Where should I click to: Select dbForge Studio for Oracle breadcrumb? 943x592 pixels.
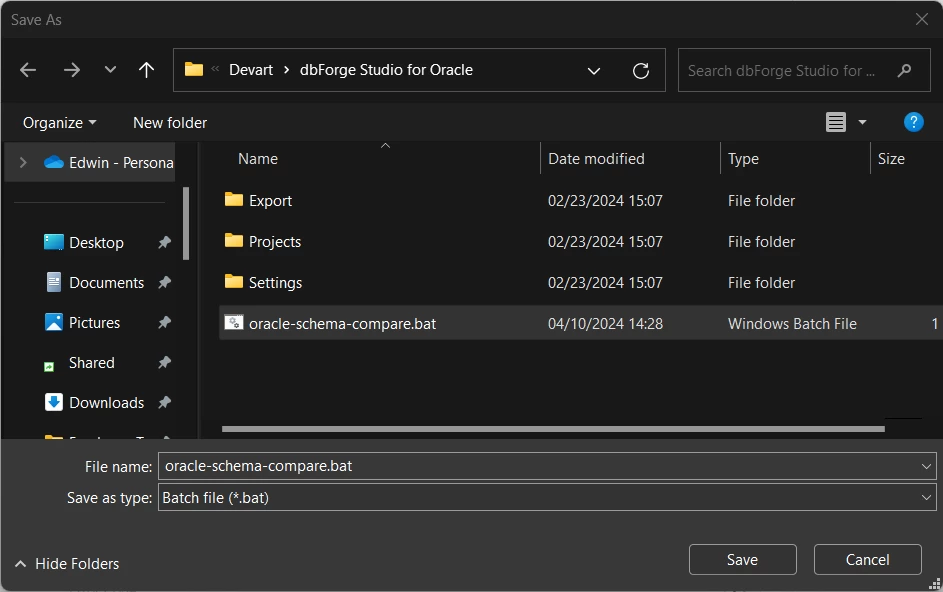(x=386, y=70)
